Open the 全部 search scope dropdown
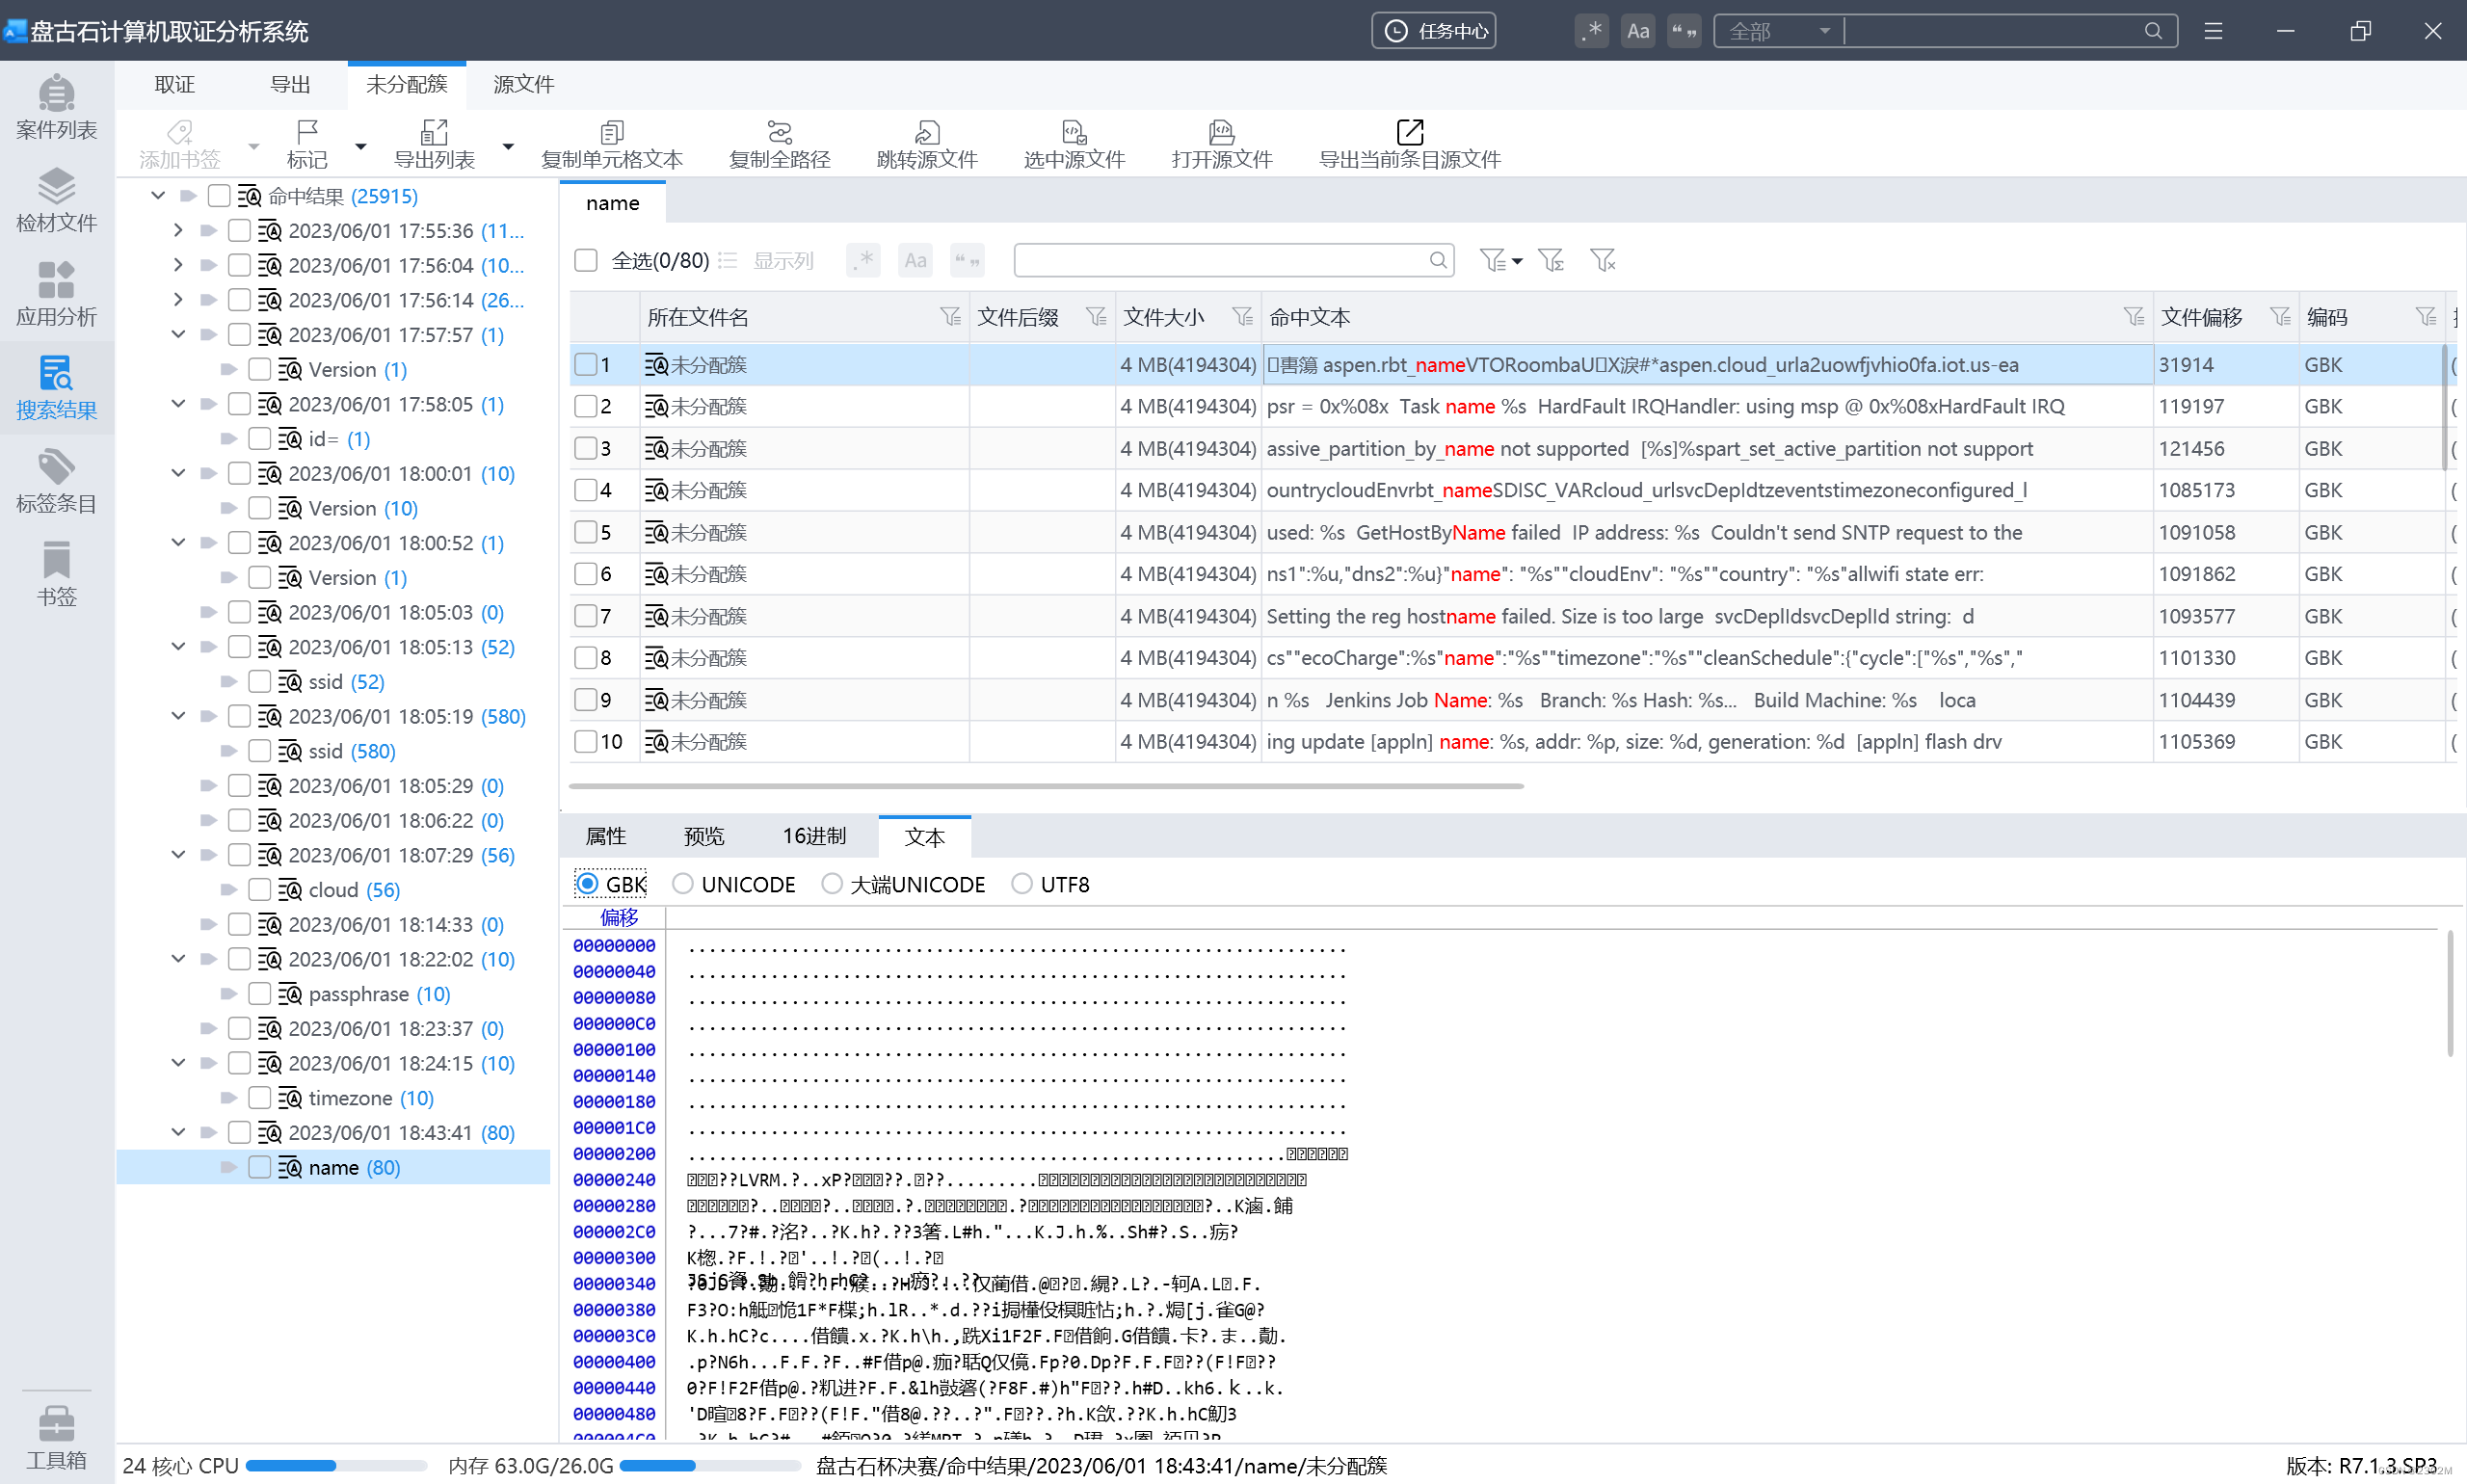 click(x=1778, y=31)
